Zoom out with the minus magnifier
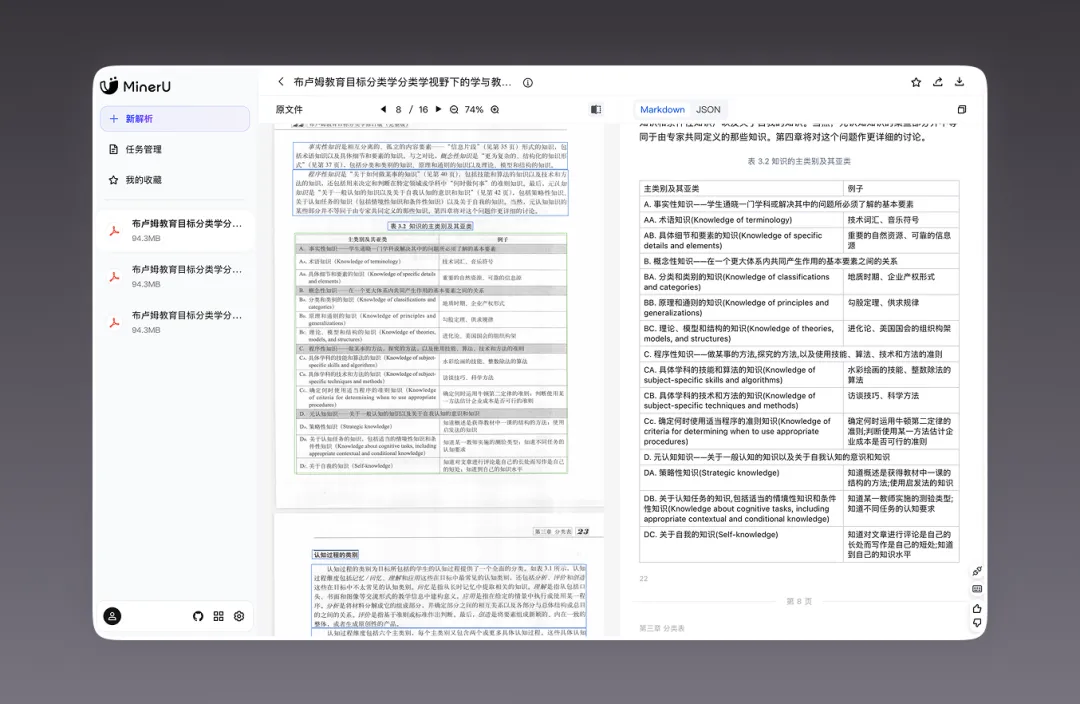The image size is (1080, 704). pos(454,110)
